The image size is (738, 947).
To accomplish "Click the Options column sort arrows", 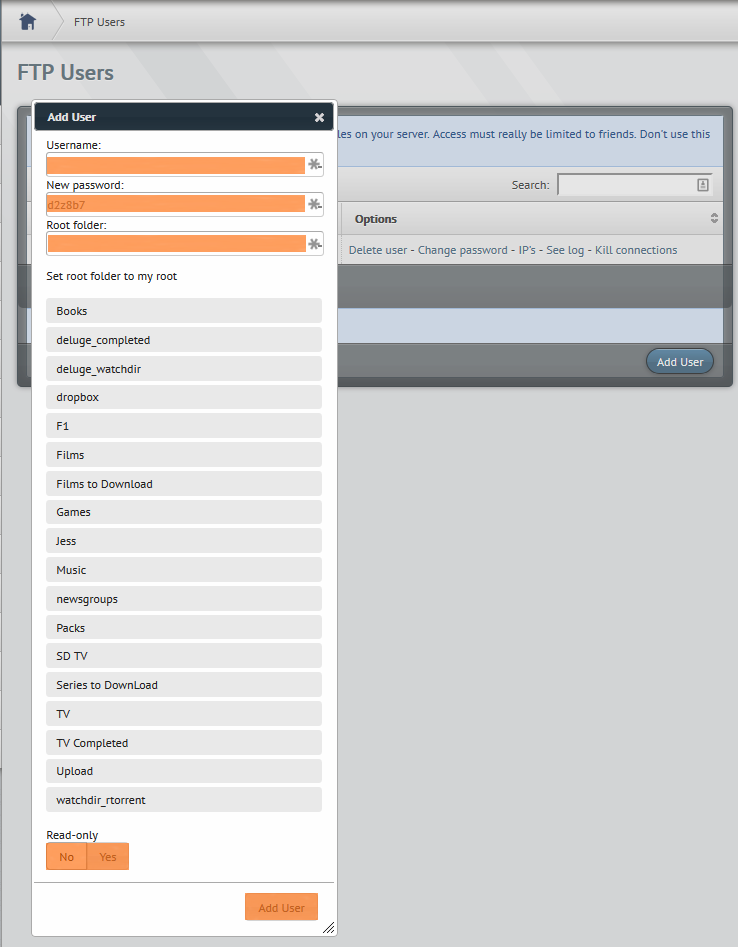I will coord(714,219).
